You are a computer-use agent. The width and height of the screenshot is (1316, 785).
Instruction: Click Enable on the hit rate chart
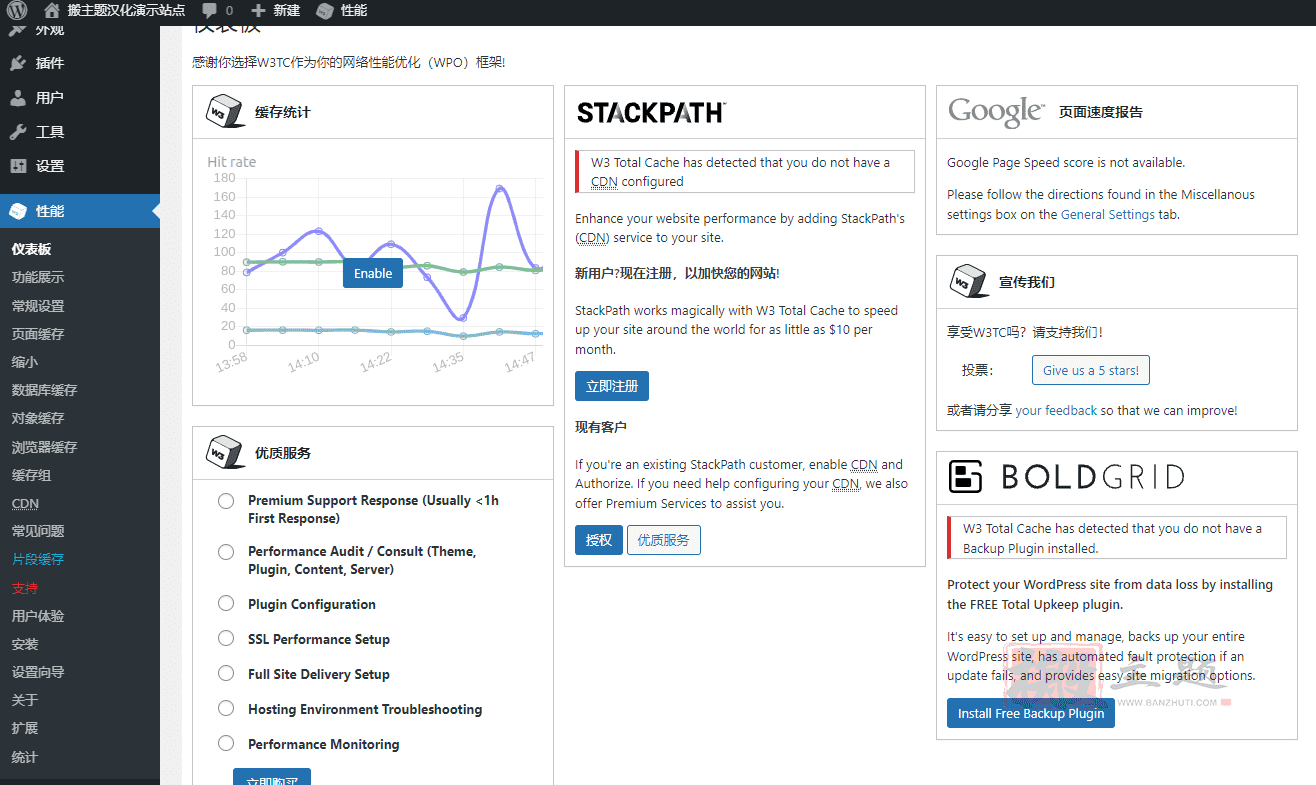tap(373, 273)
